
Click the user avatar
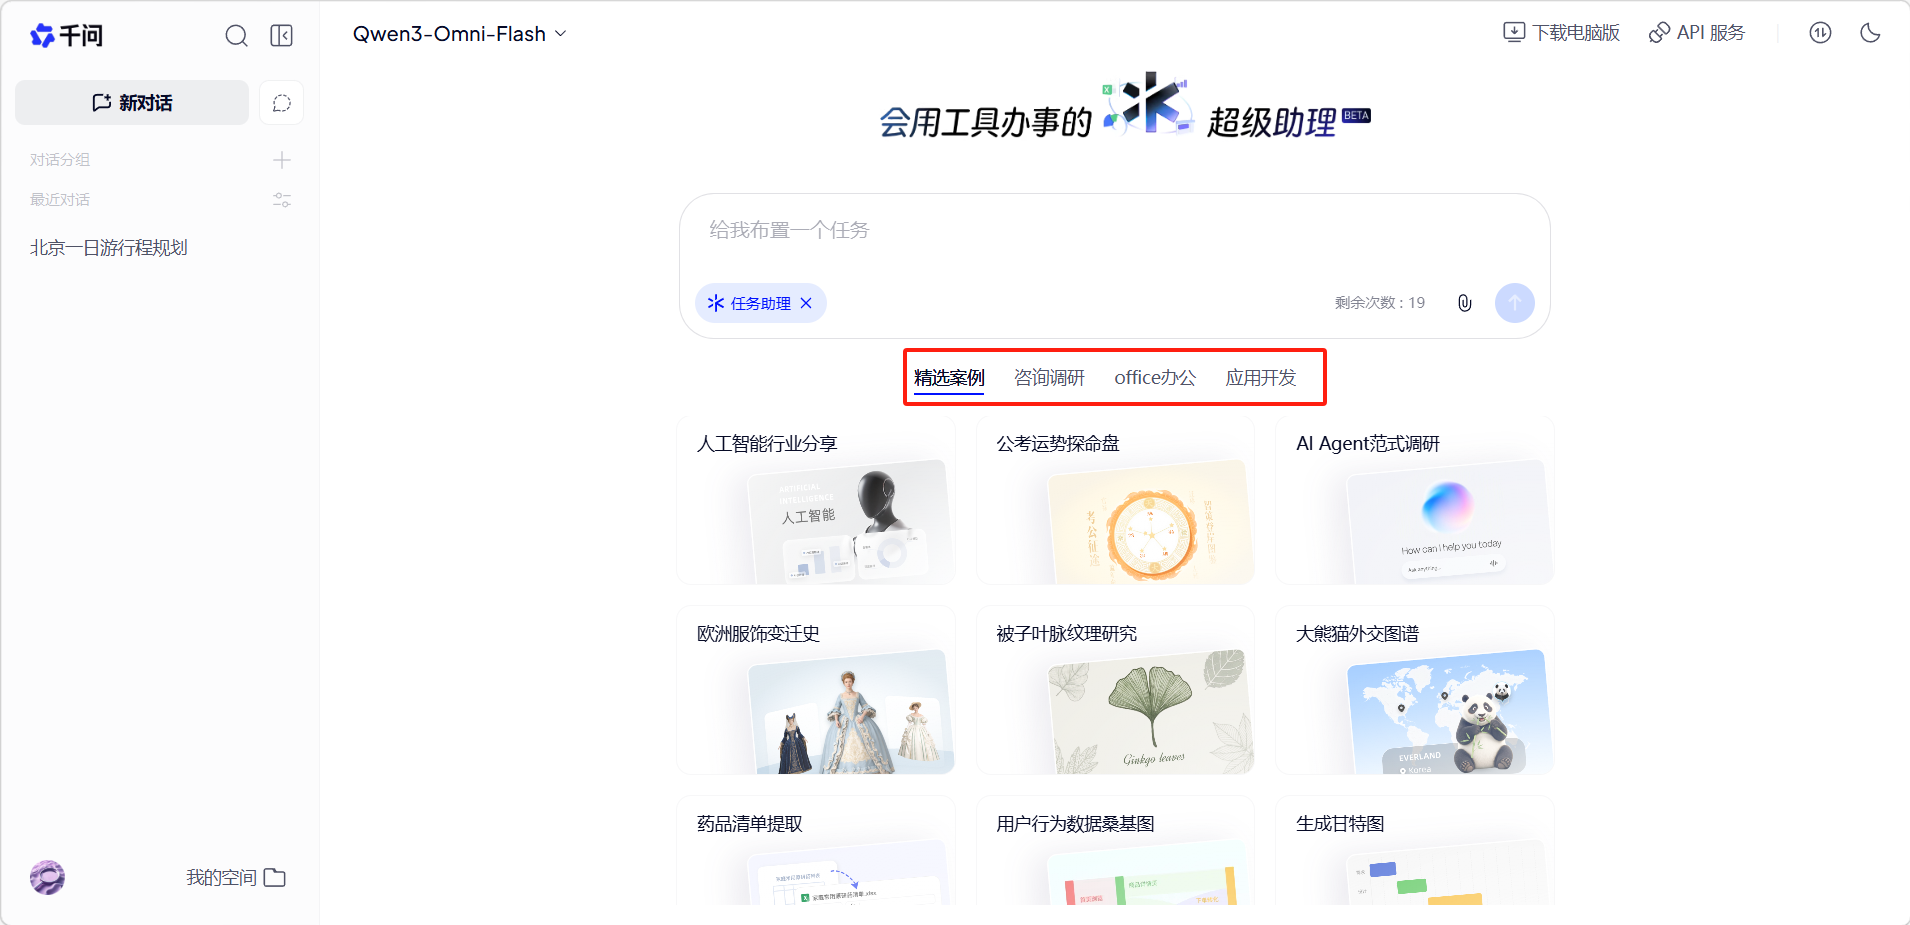tap(47, 877)
